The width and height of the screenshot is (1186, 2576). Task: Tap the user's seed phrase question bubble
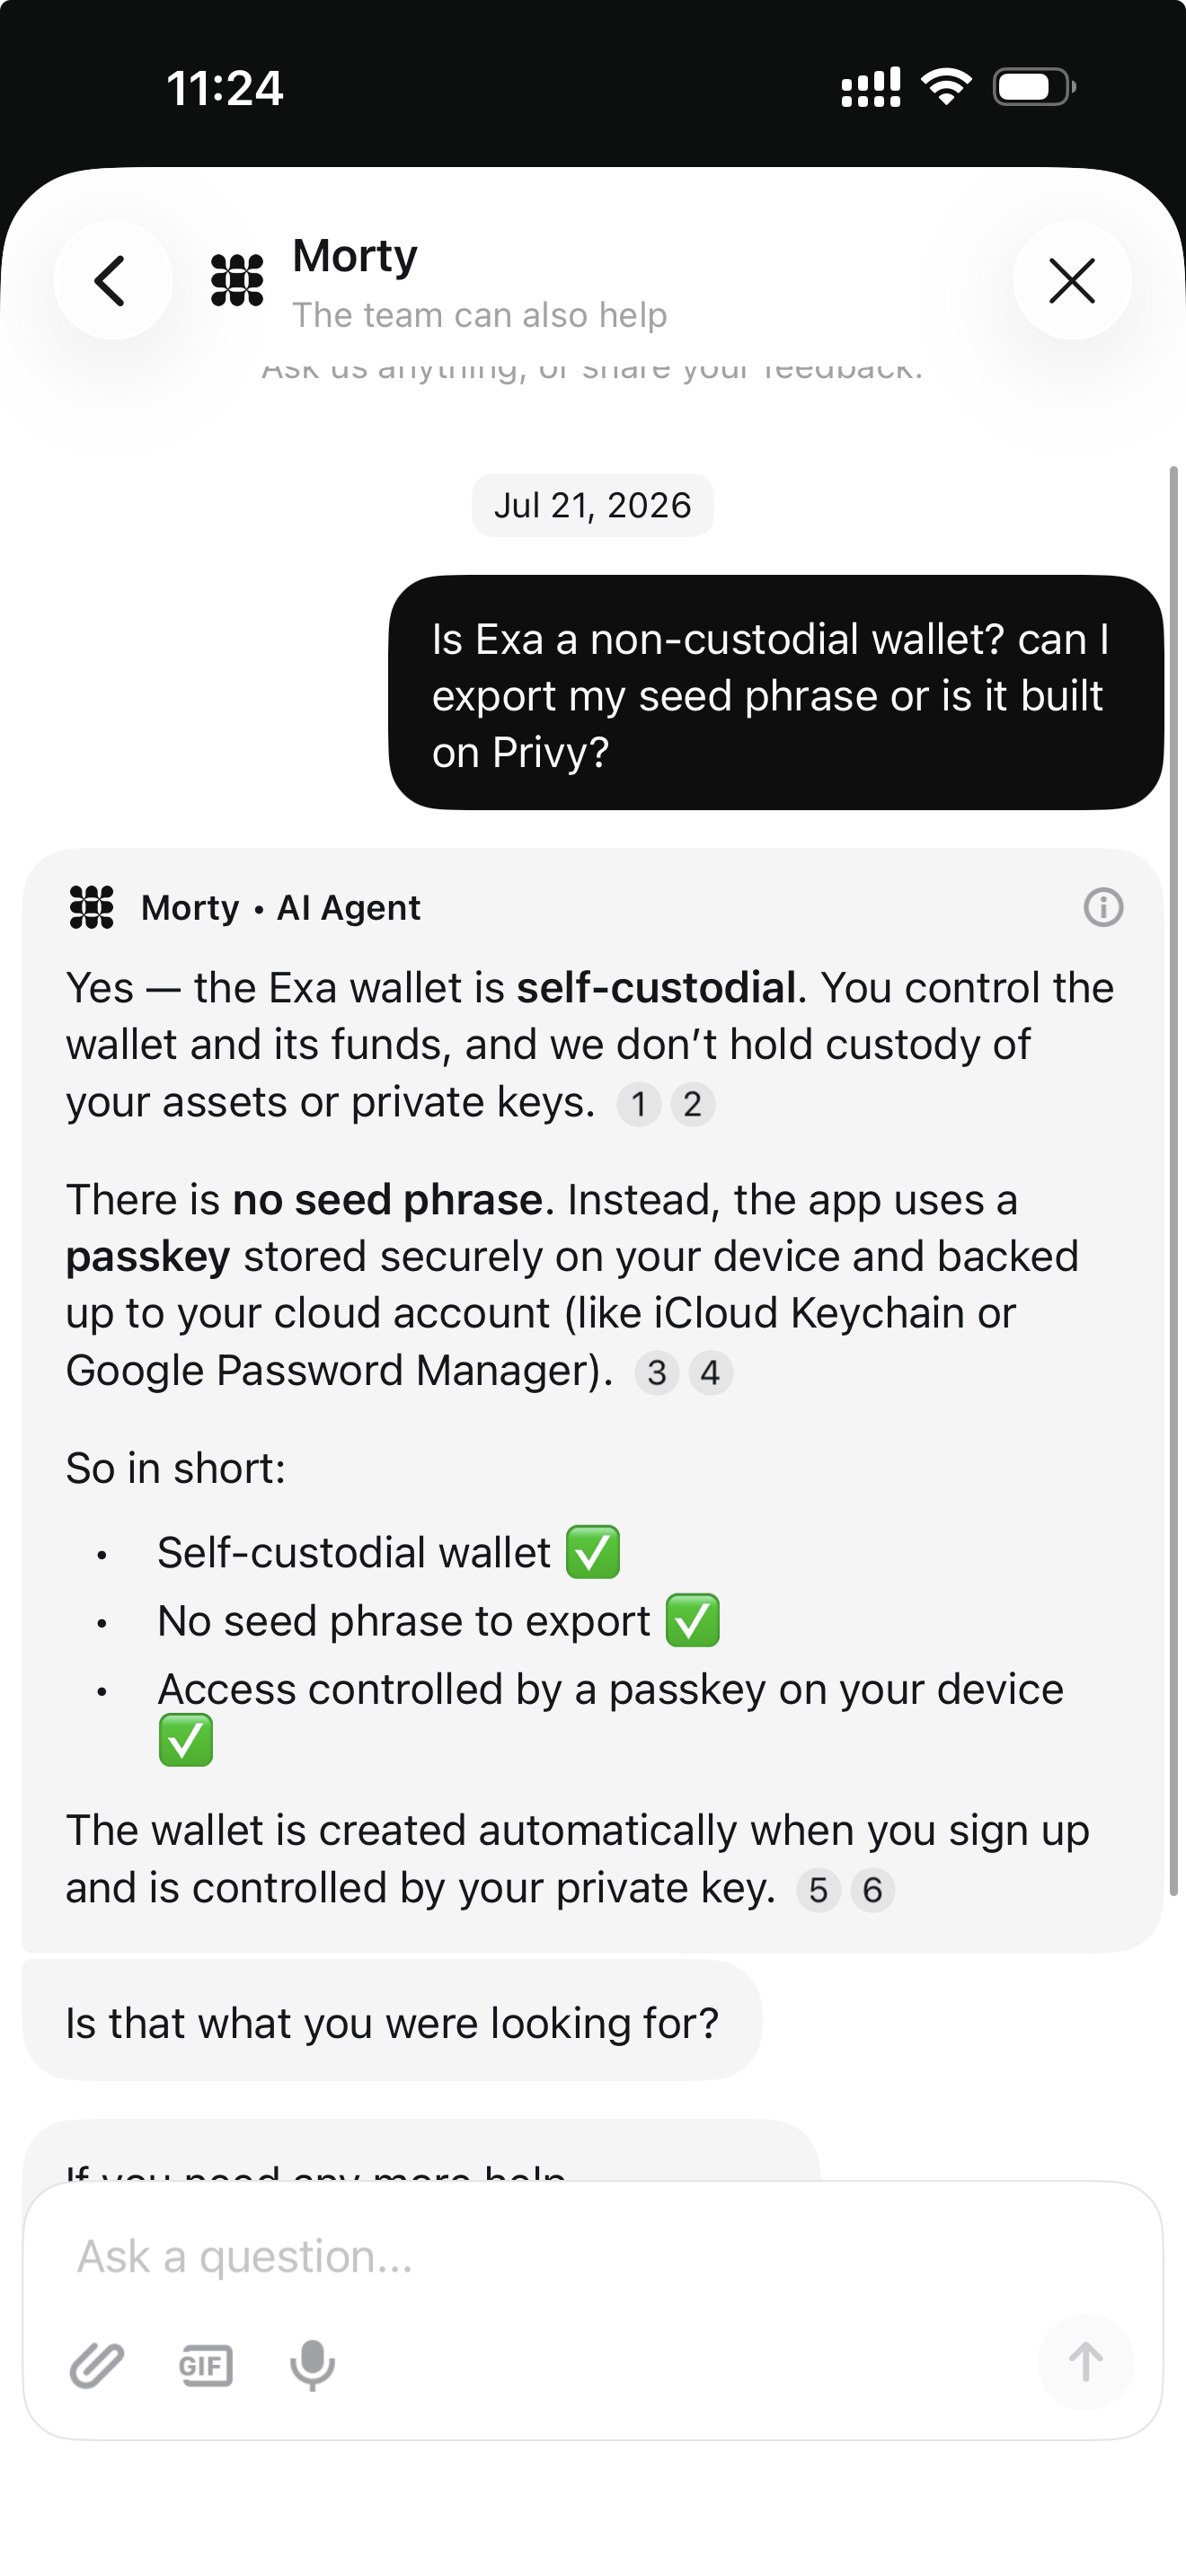[x=776, y=693]
